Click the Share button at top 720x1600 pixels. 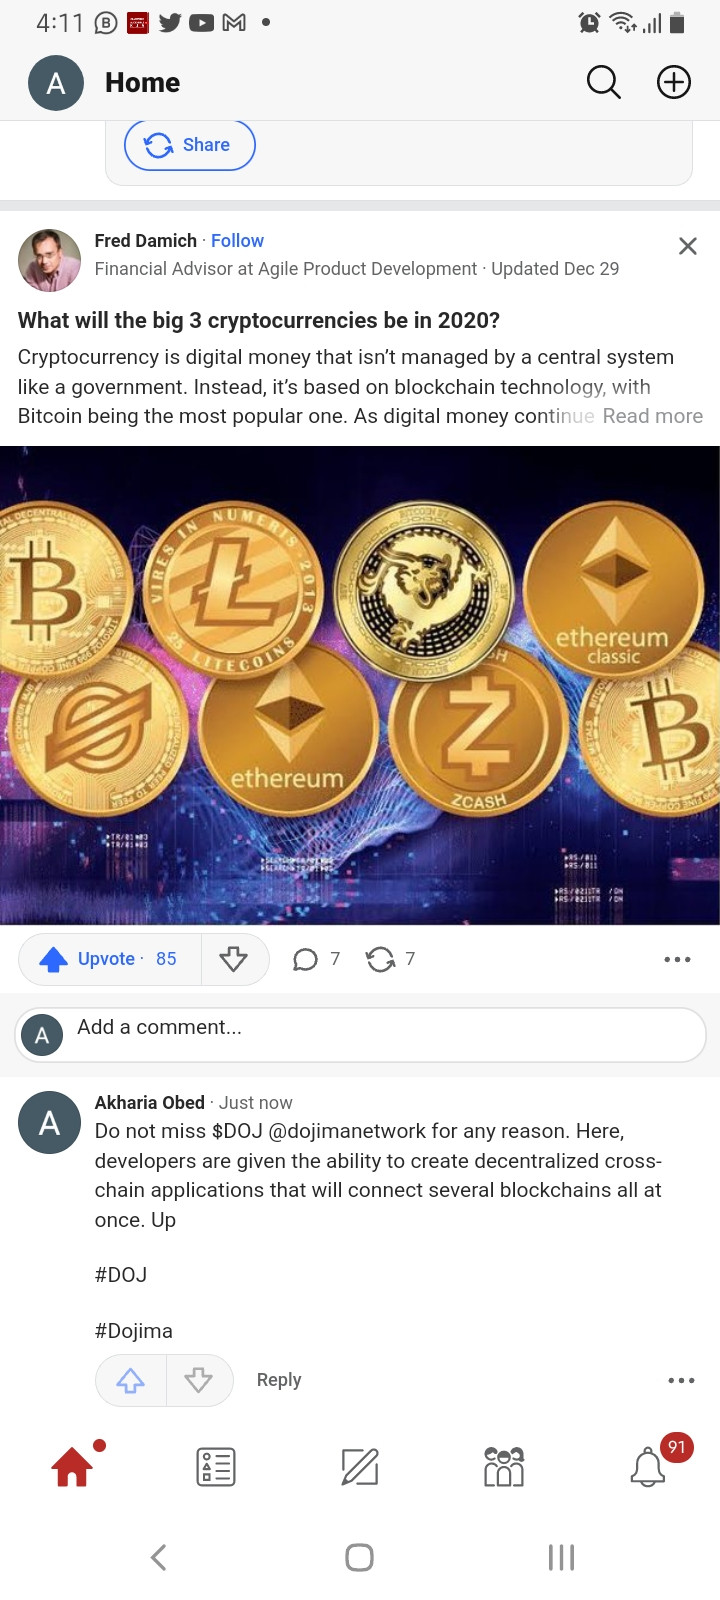point(190,145)
